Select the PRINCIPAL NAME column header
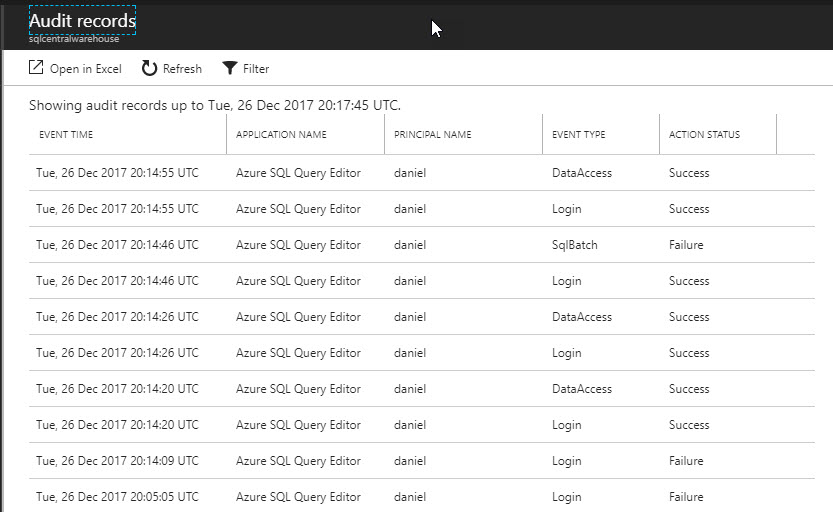 [433, 135]
